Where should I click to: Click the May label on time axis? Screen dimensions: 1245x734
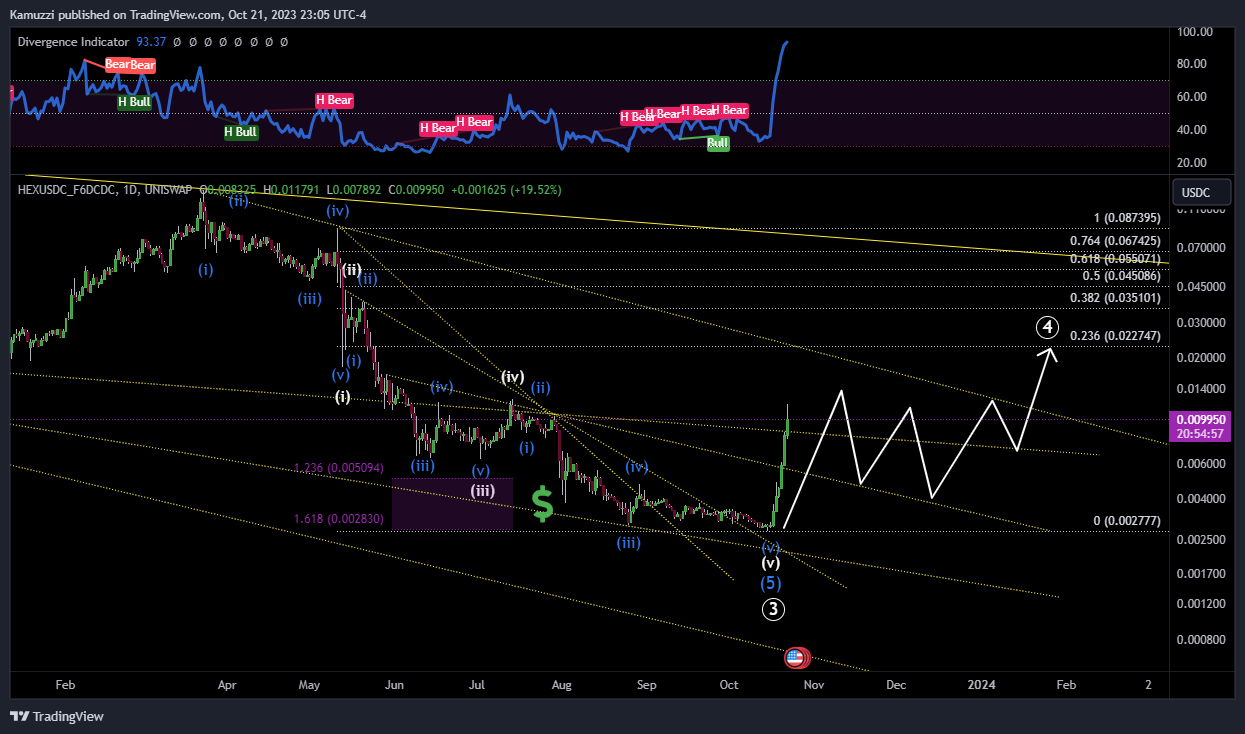point(309,685)
